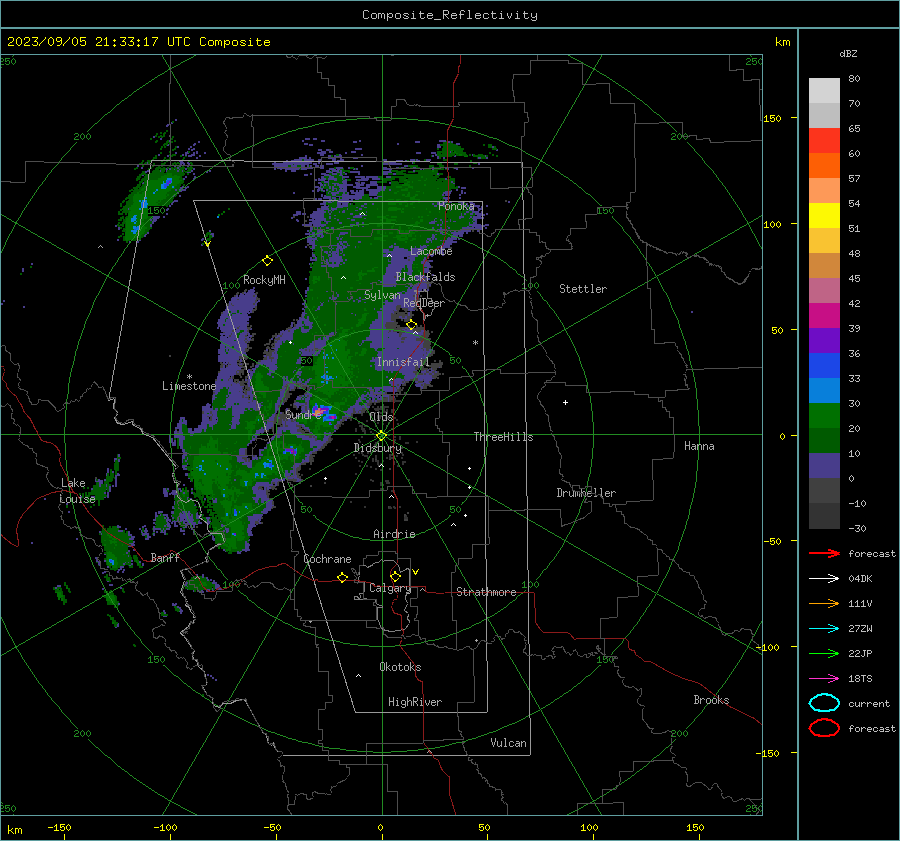Click the light gray 70-80 dBZ swatch
The height and width of the screenshot is (841, 900).
pos(824,91)
